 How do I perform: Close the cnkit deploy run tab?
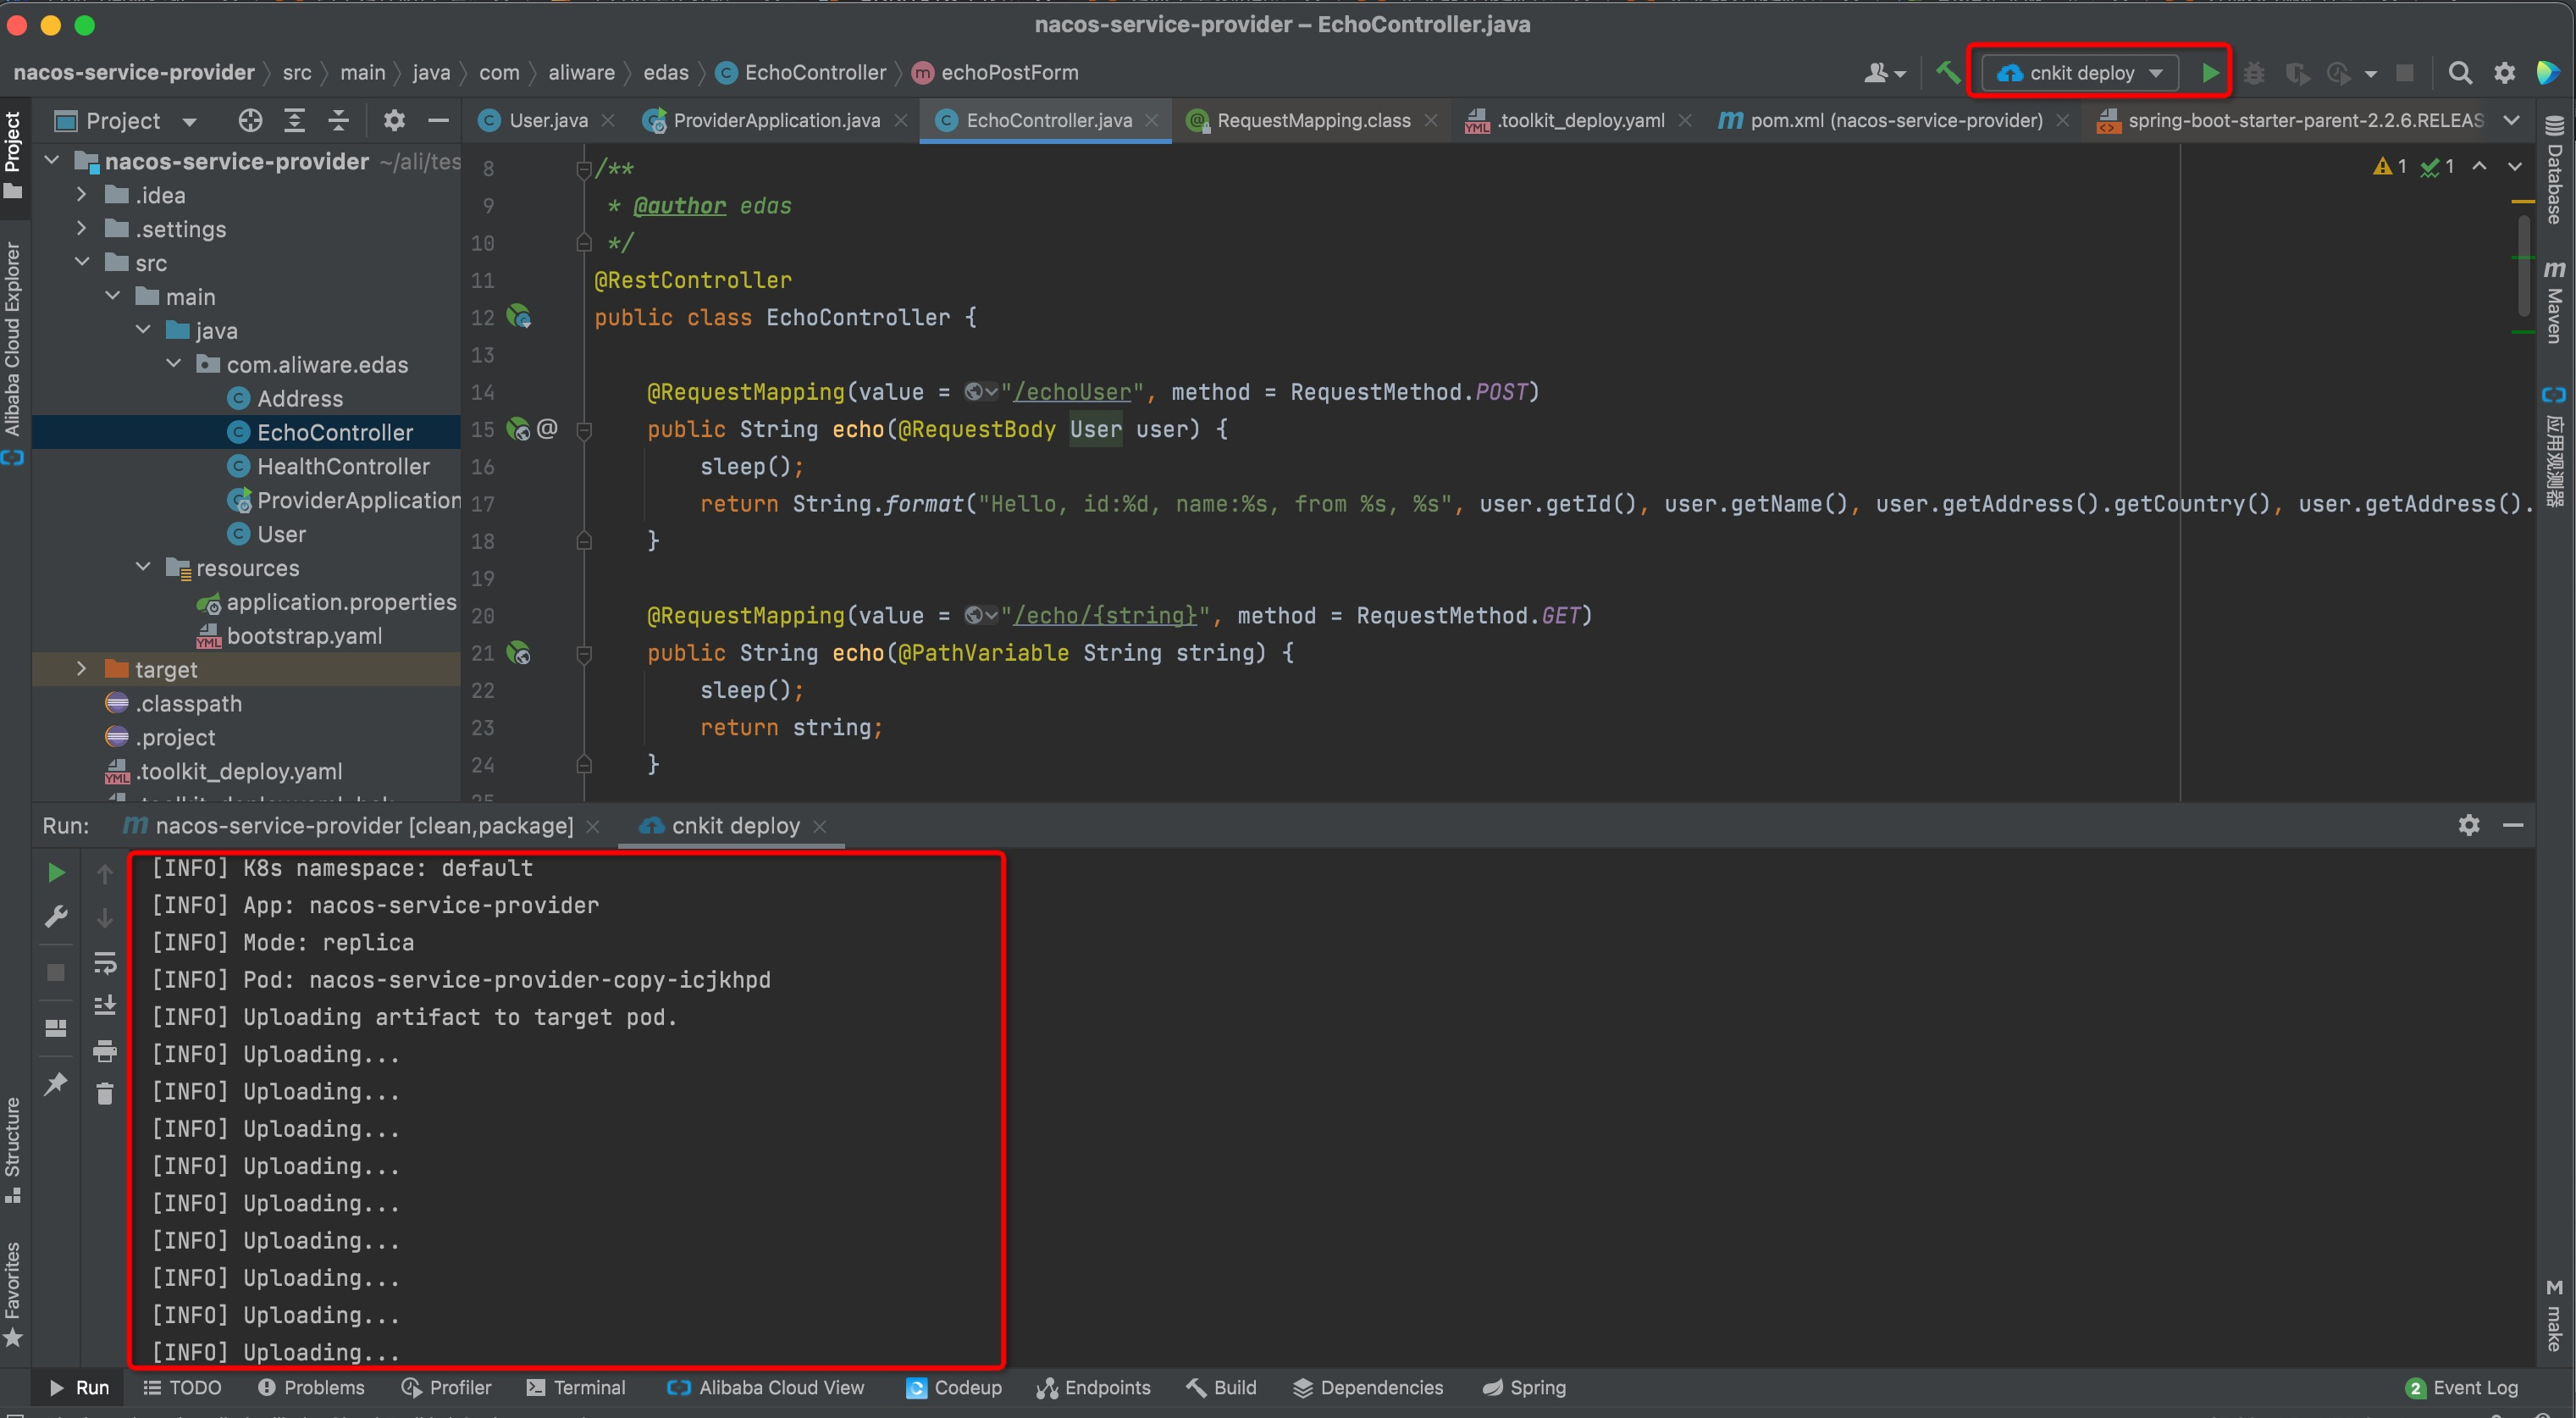point(820,826)
